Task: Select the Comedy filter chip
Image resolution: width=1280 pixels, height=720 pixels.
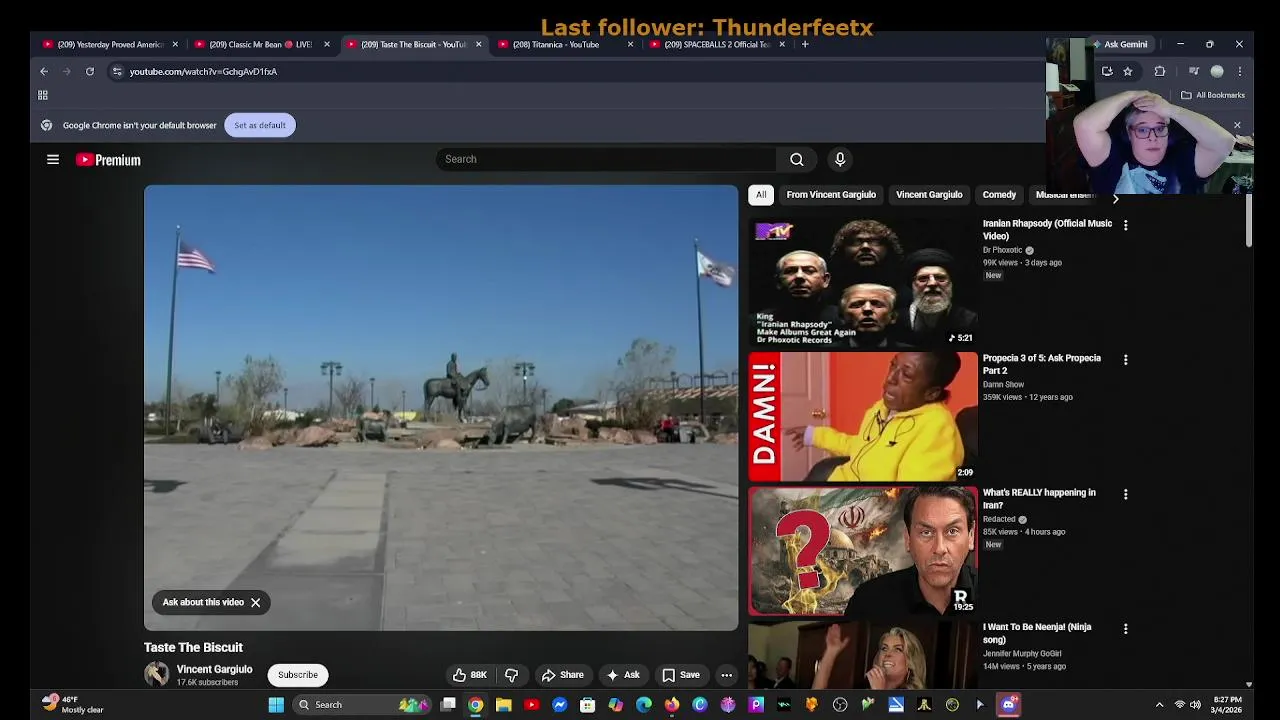Action: (x=999, y=195)
